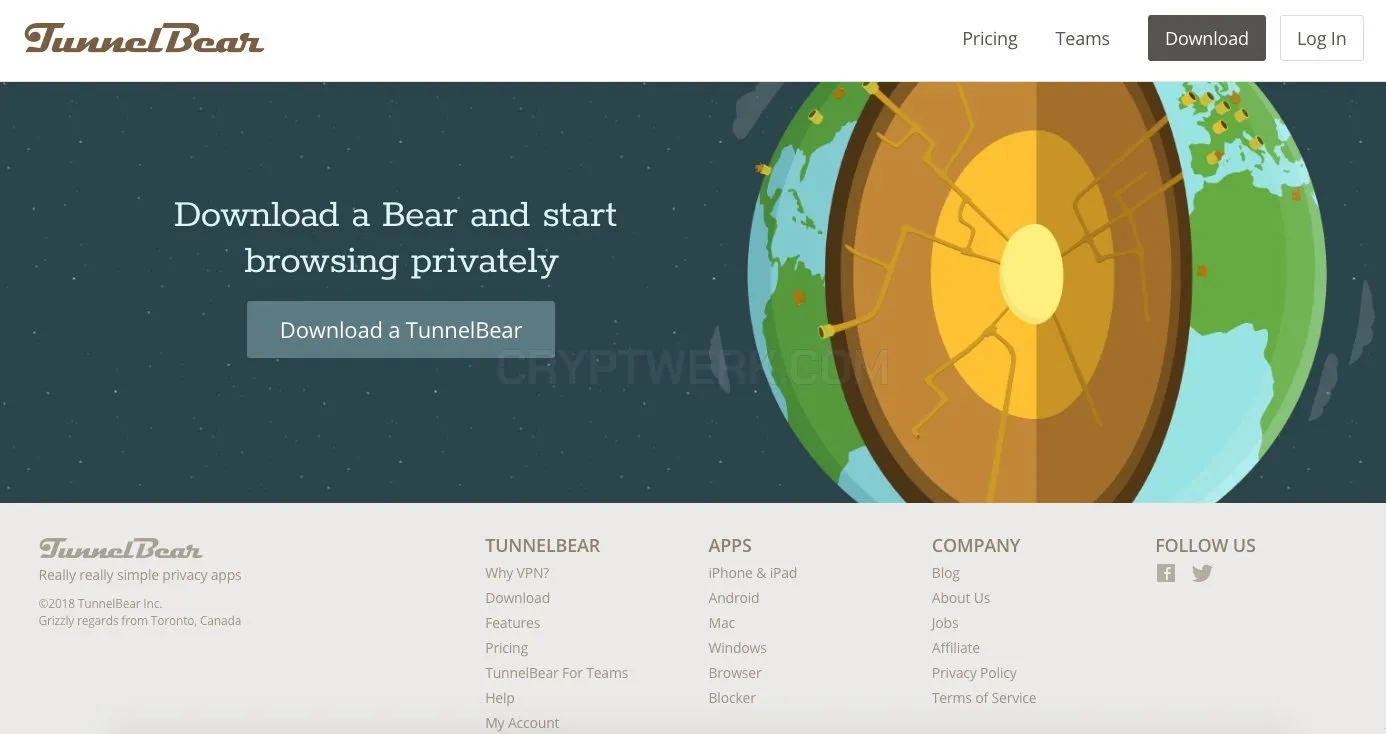
Task: Choose the Windows app link
Action: click(737, 648)
